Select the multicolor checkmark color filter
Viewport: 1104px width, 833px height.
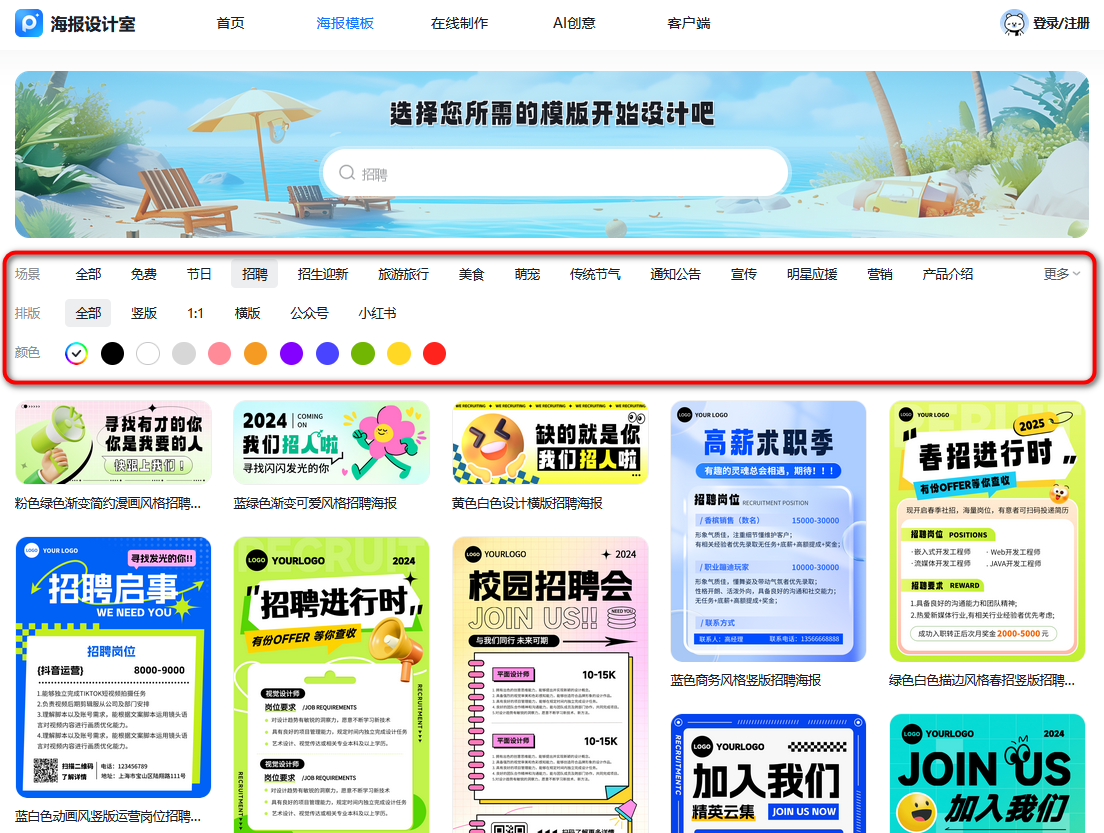click(x=77, y=353)
